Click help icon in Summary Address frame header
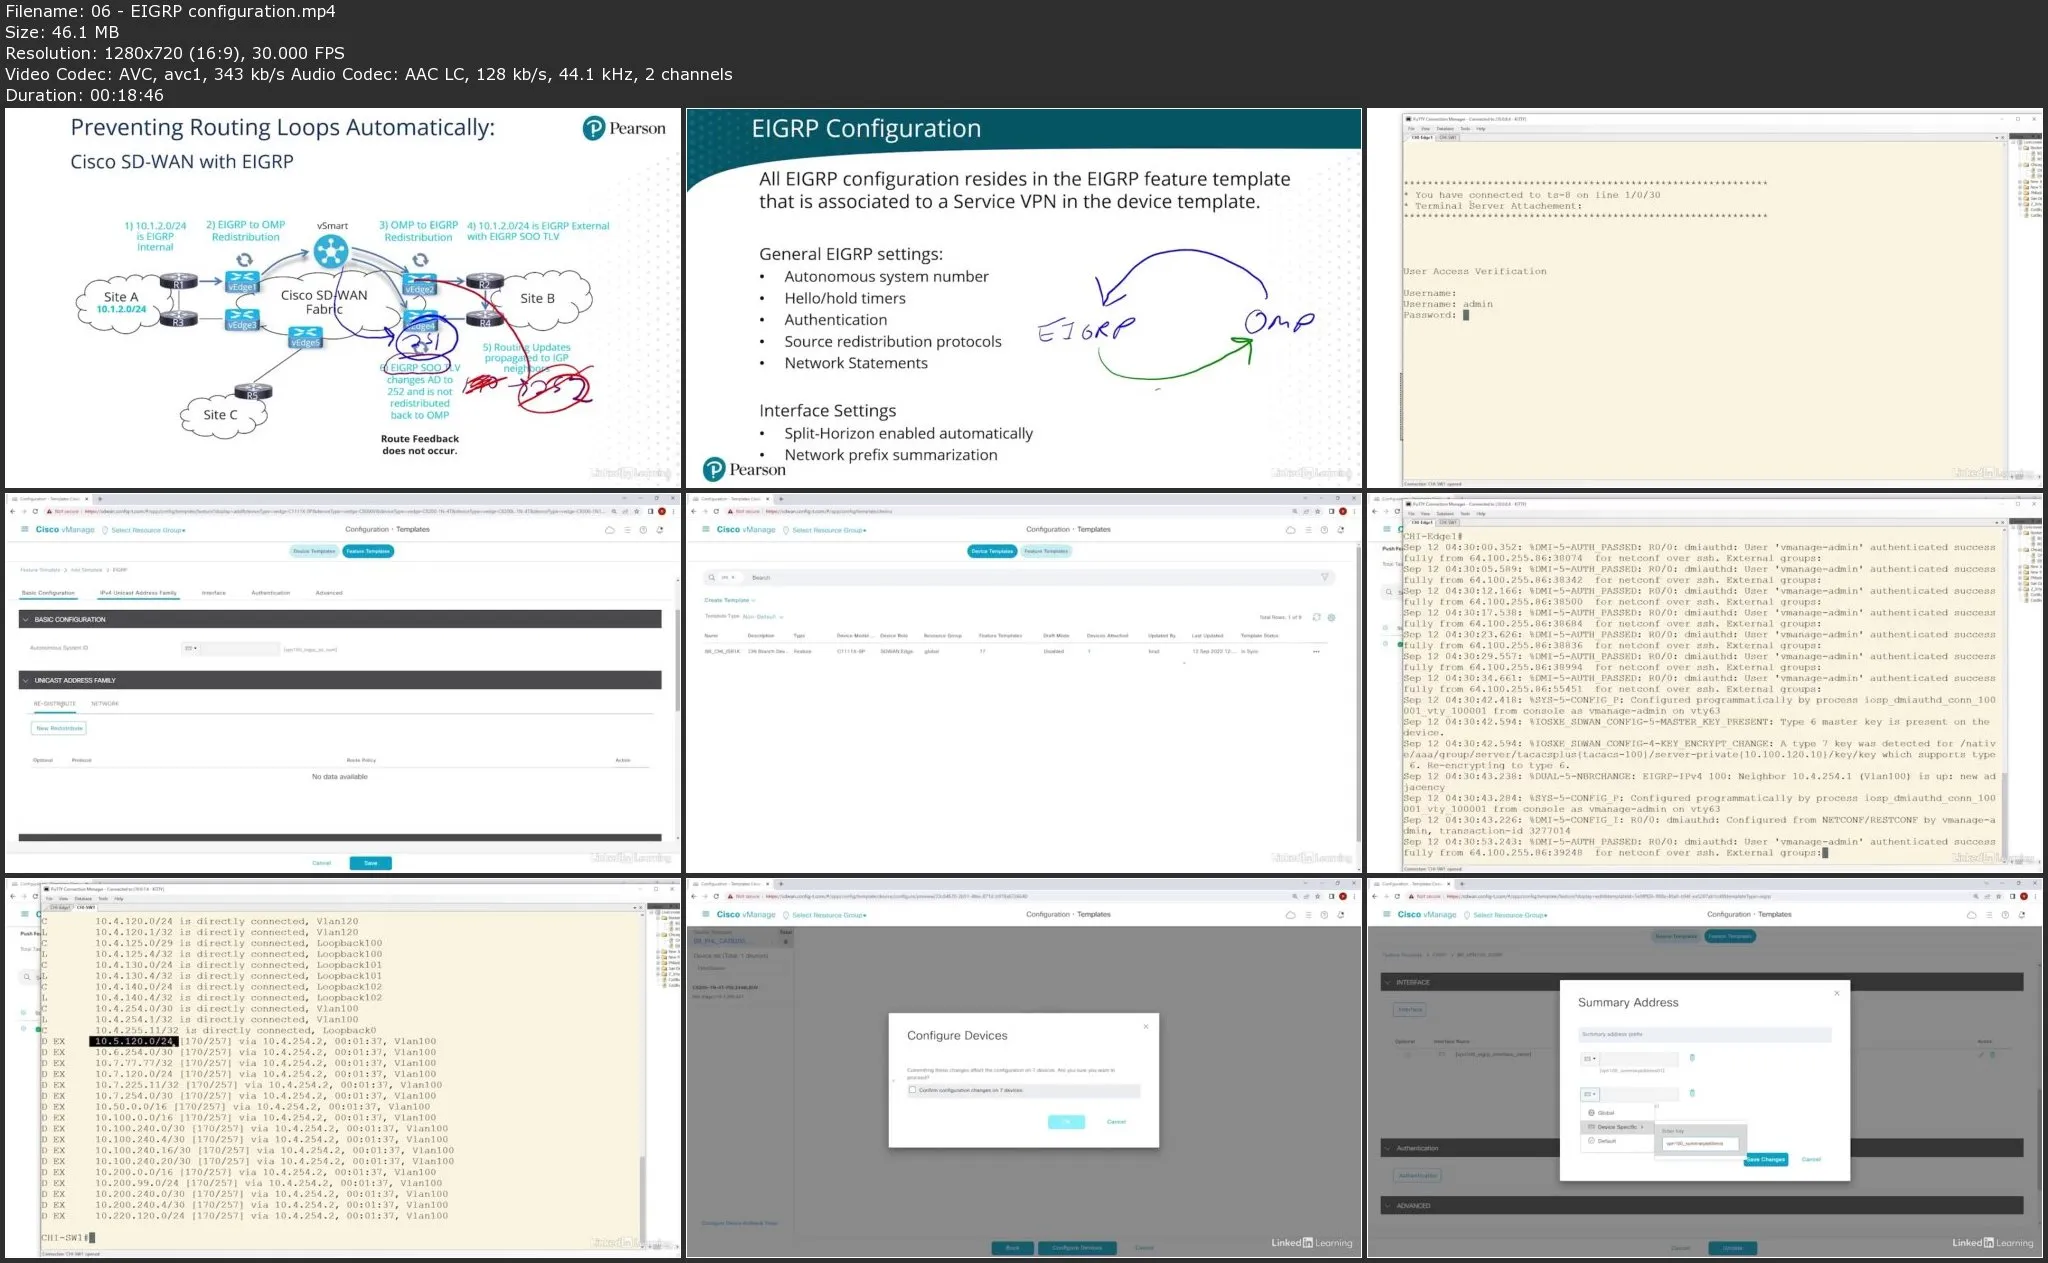Screen dimensions: 2048x1263 [2005, 914]
